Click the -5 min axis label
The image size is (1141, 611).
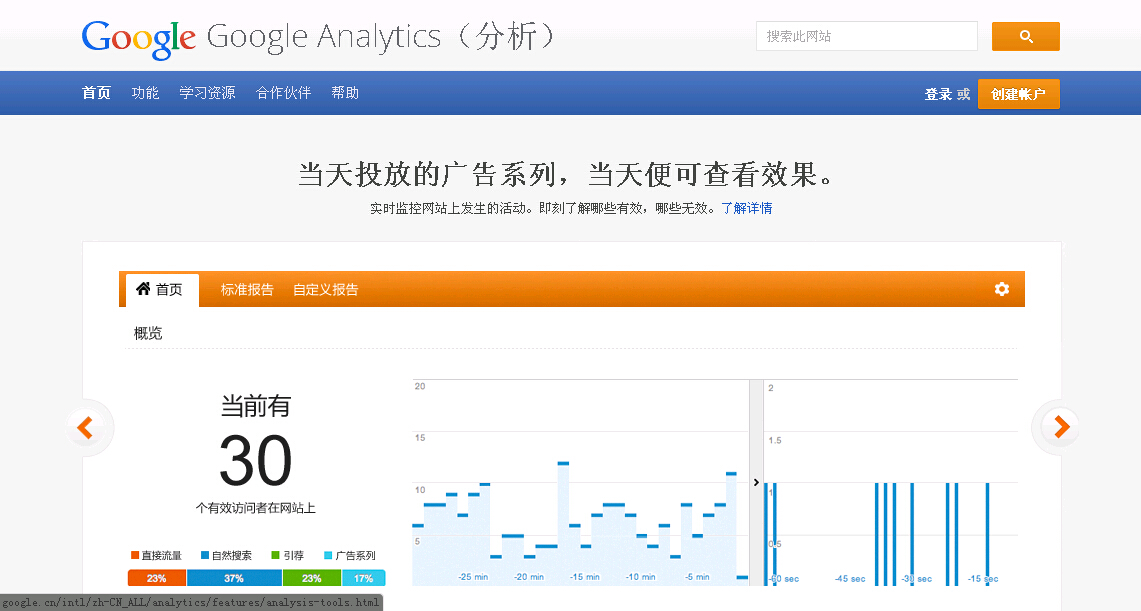coord(697,577)
